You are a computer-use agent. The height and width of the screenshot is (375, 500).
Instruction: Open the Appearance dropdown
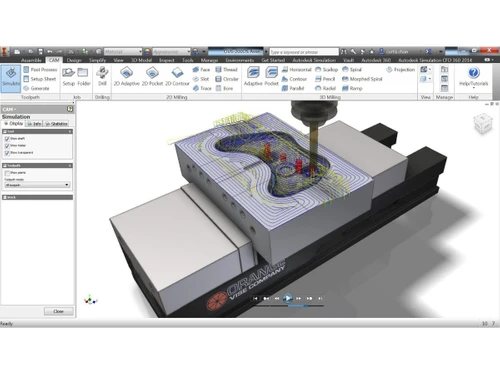[171, 52]
